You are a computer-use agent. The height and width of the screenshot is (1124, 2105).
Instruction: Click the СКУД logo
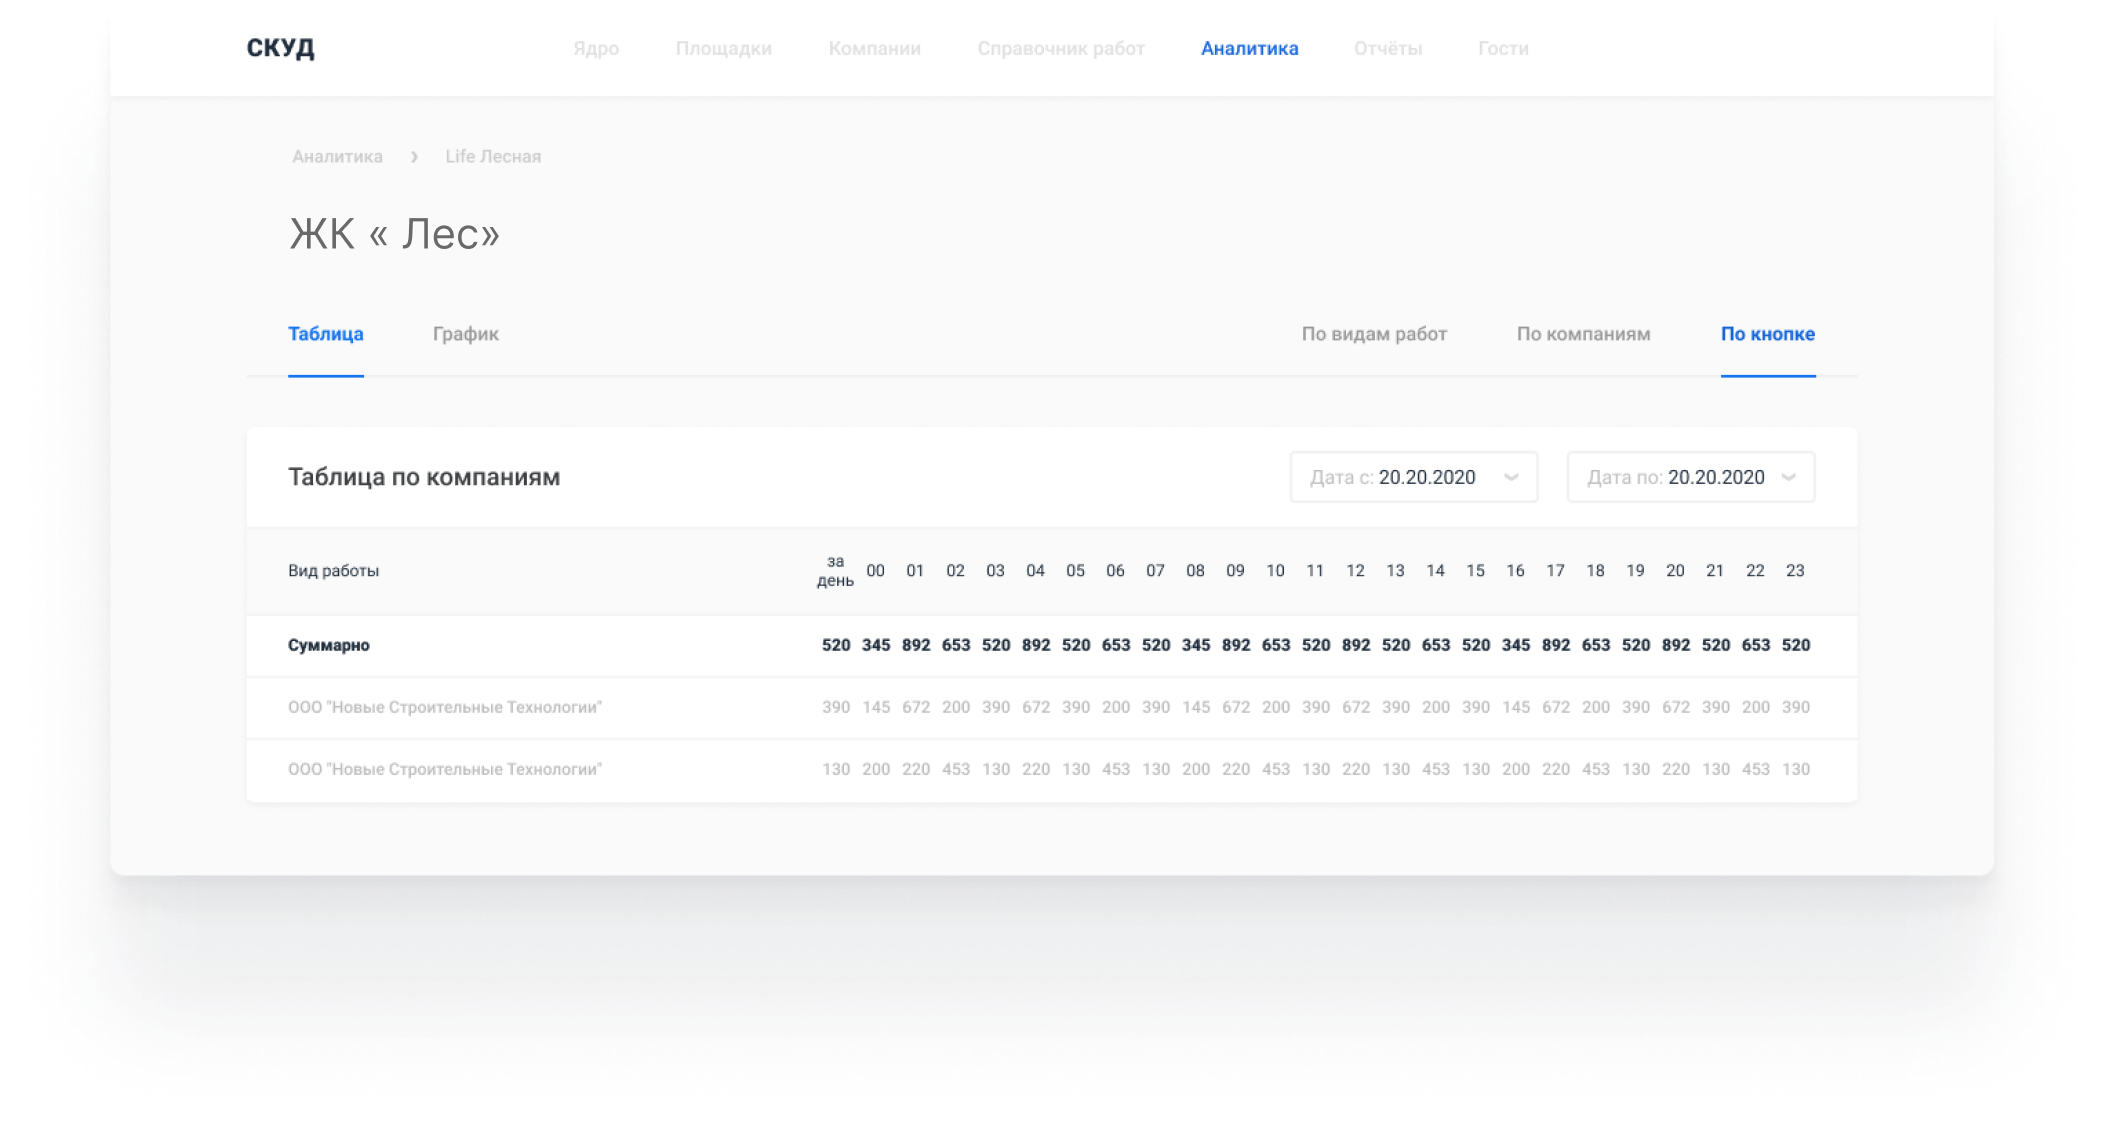click(280, 48)
